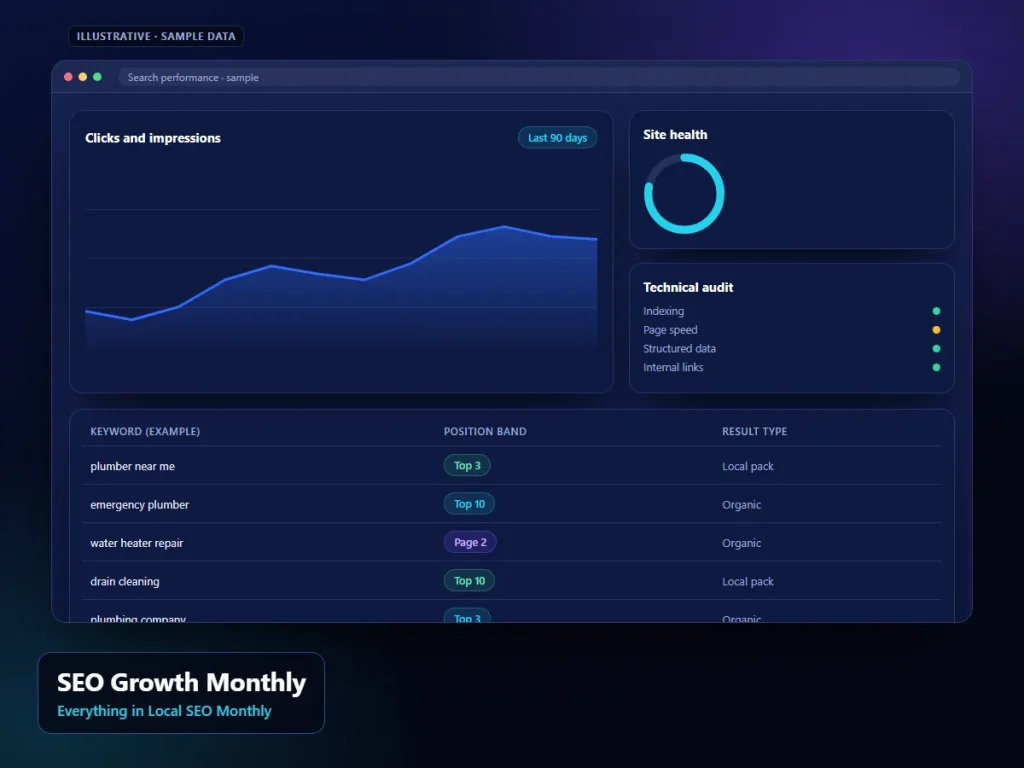Select the Indexing audit row label
Viewport: 1024px width, 768px height.
pyautogui.click(x=664, y=311)
